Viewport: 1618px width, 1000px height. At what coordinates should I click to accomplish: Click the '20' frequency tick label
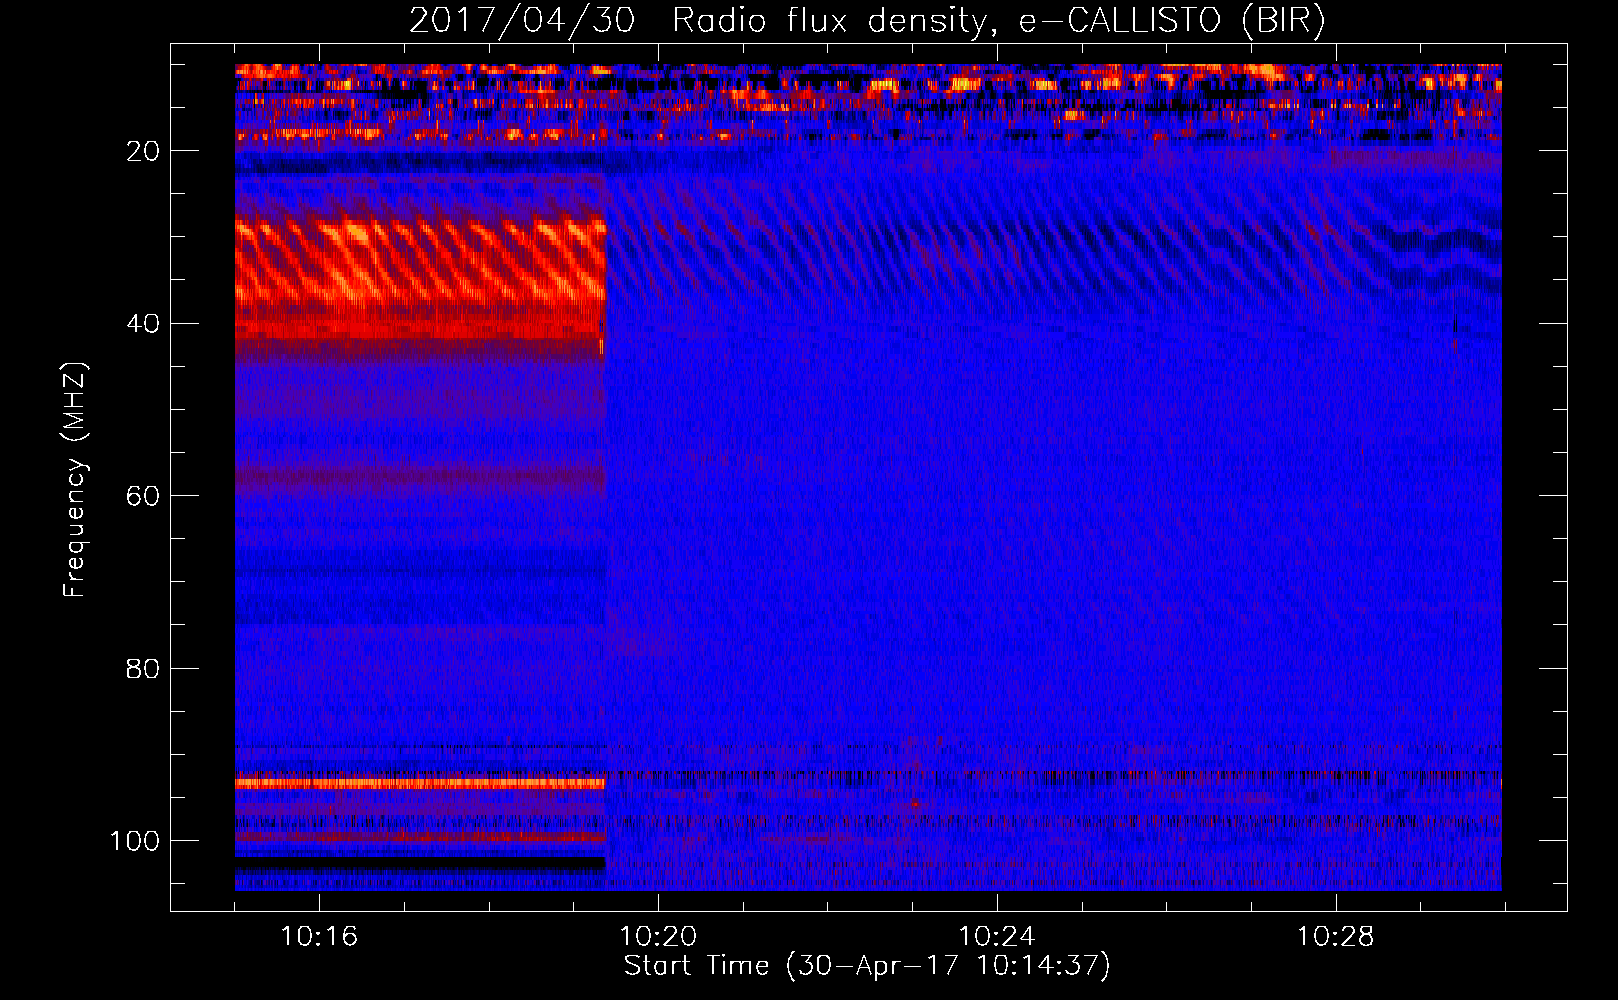tap(143, 151)
